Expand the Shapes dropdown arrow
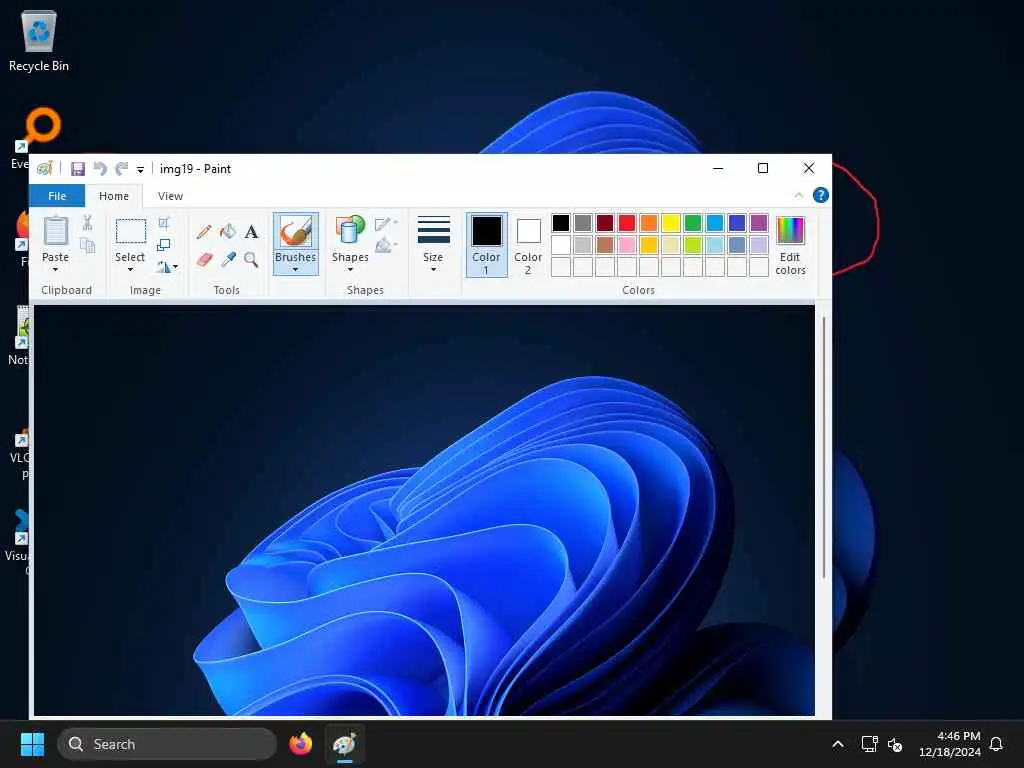The height and width of the screenshot is (768, 1024). click(x=350, y=269)
